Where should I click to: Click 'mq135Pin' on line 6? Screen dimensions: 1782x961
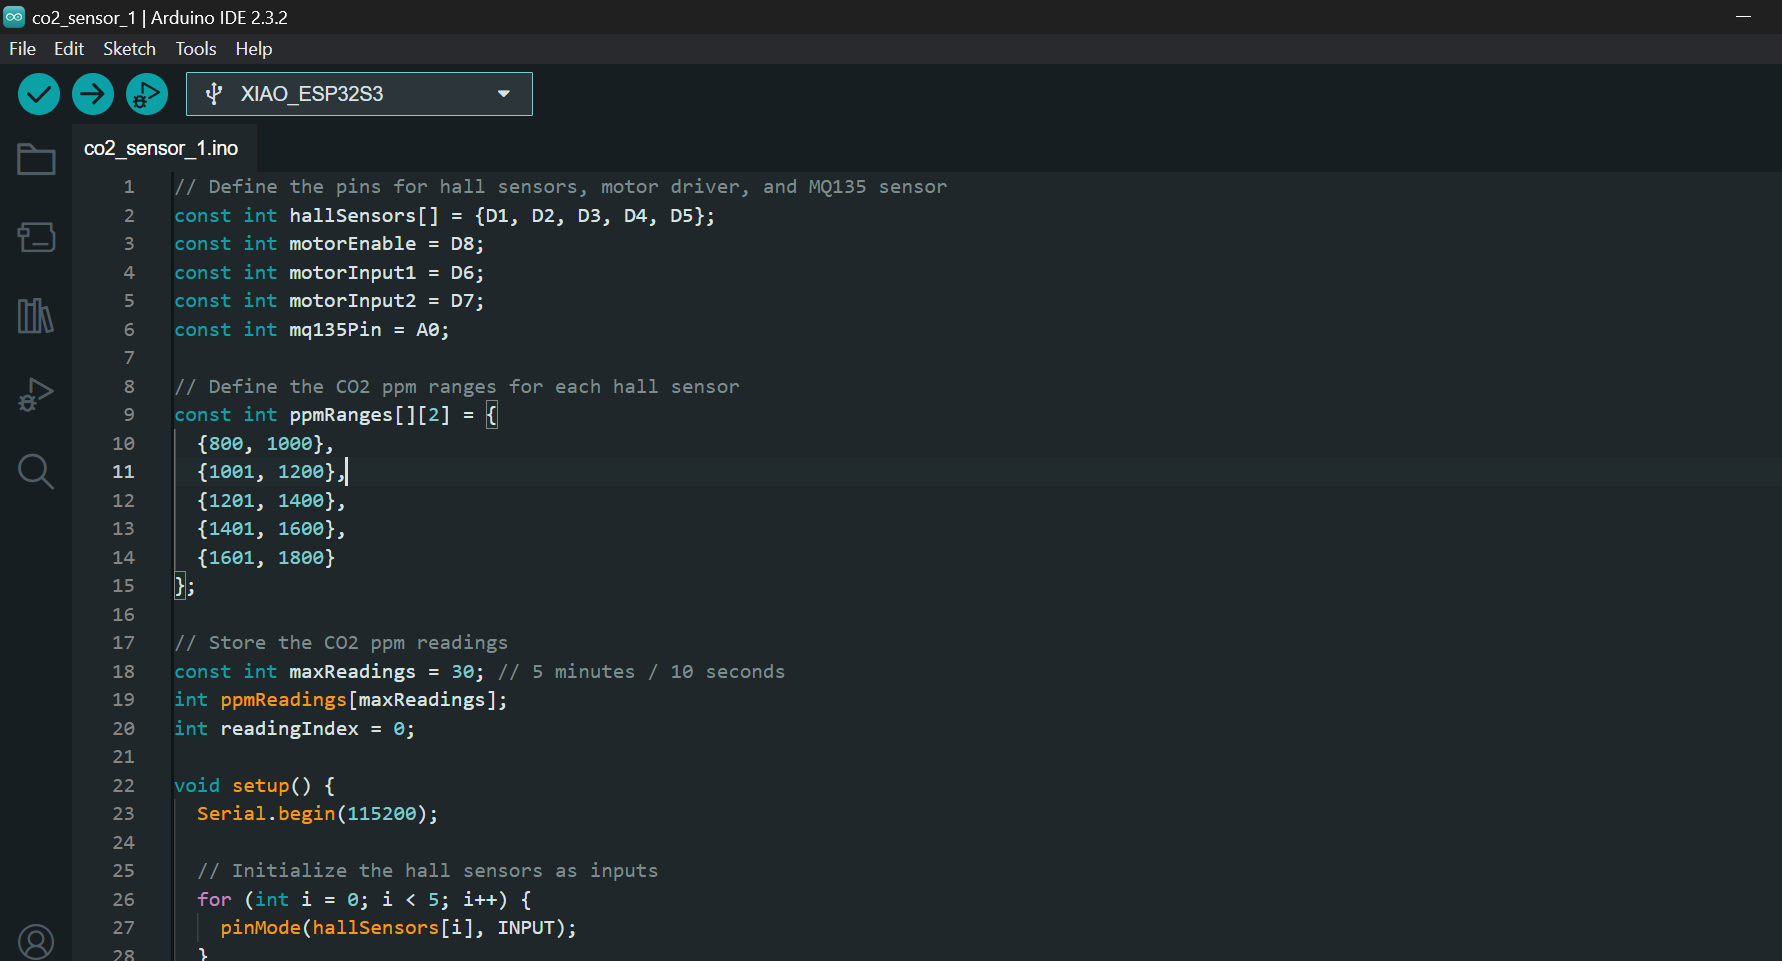point(335,330)
